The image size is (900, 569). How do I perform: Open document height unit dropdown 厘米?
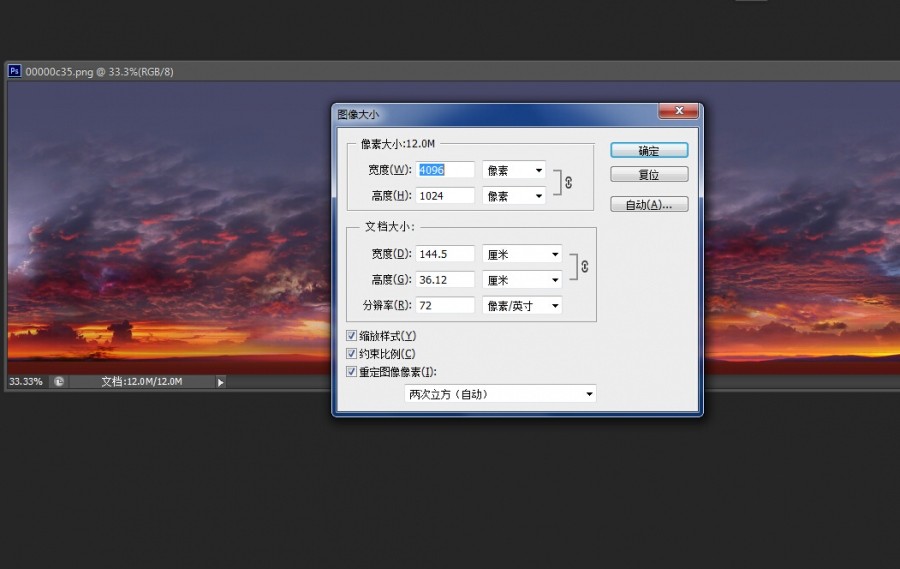tap(522, 280)
